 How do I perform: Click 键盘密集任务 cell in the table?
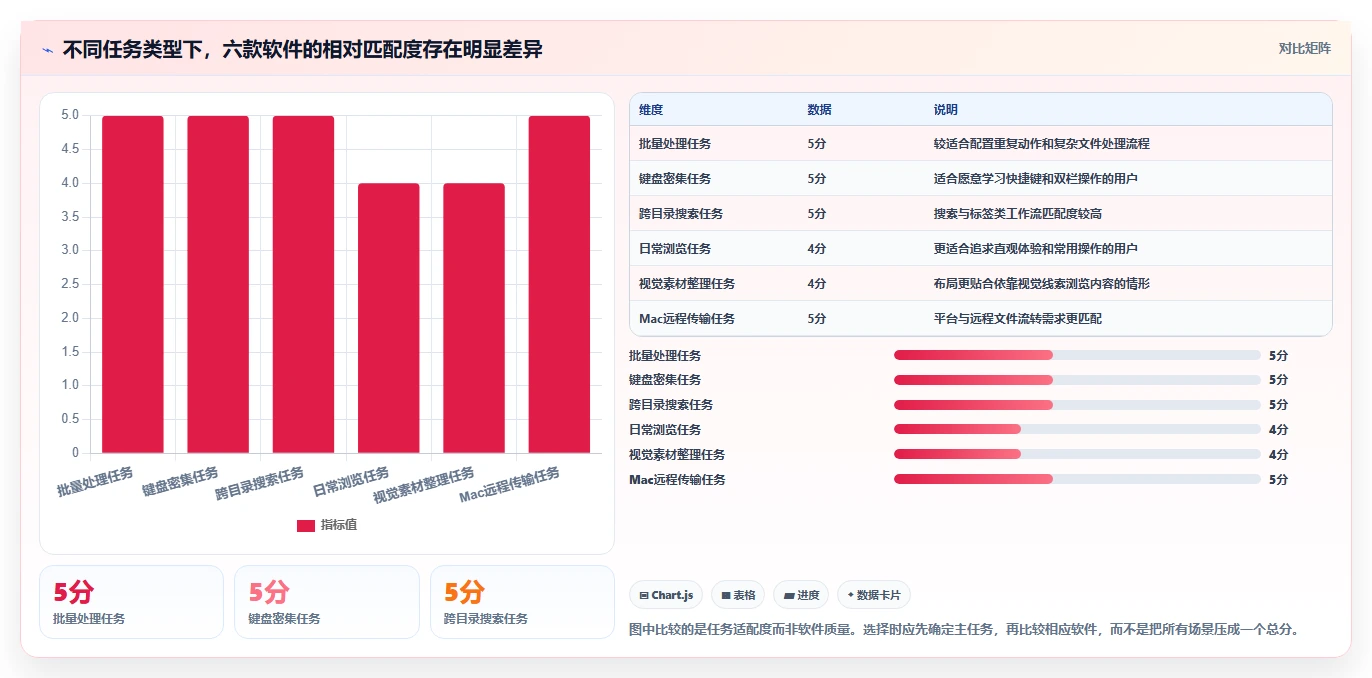[675, 179]
